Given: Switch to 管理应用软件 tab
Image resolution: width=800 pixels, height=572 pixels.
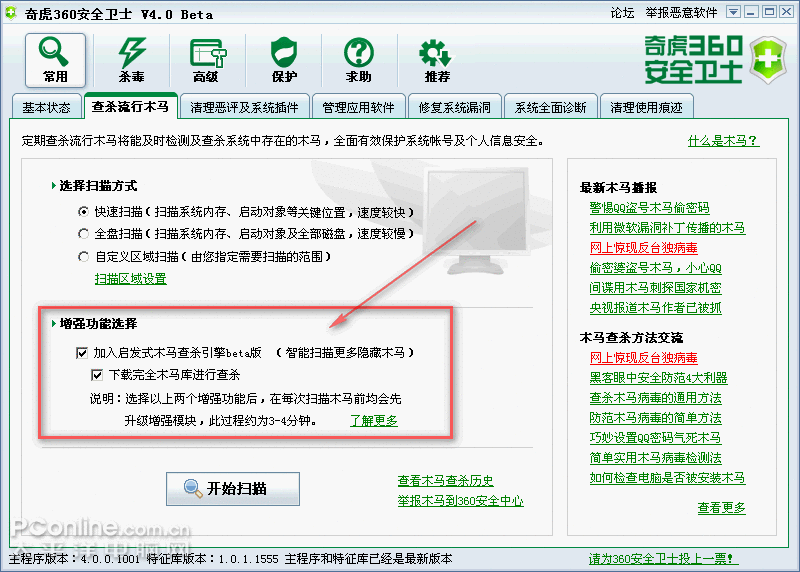Looking at the screenshot, I should click(359, 107).
